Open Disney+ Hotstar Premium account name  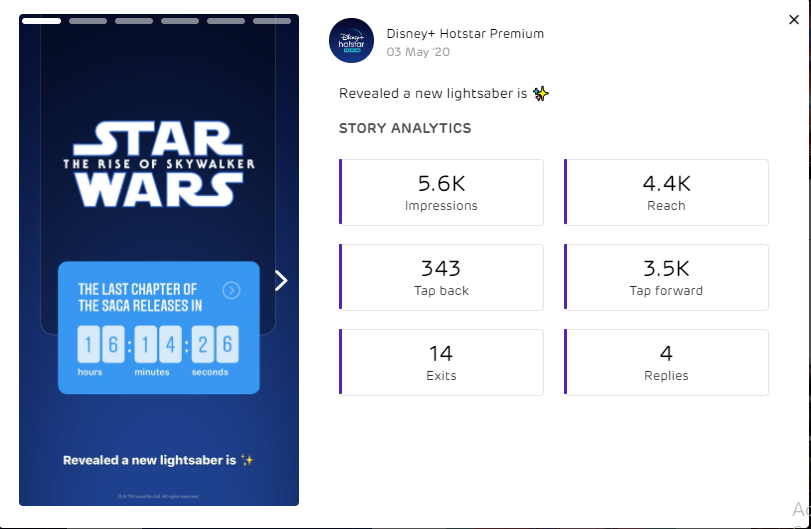click(465, 34)
